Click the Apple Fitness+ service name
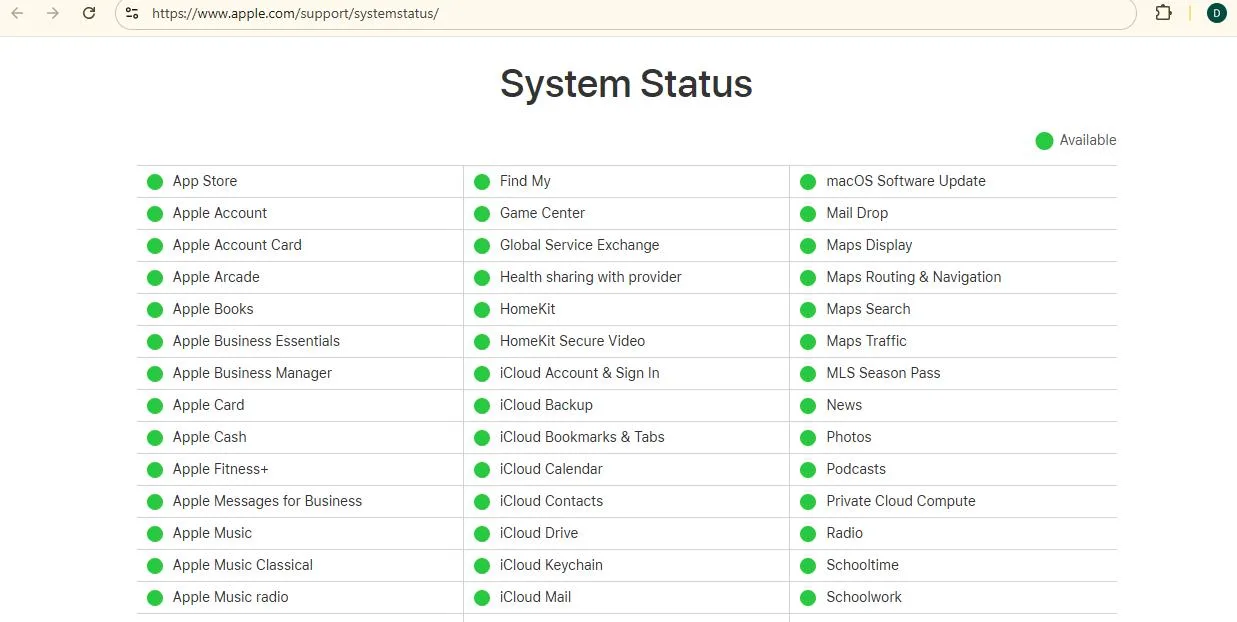The image size is (1237, 622). coord(221,469)
